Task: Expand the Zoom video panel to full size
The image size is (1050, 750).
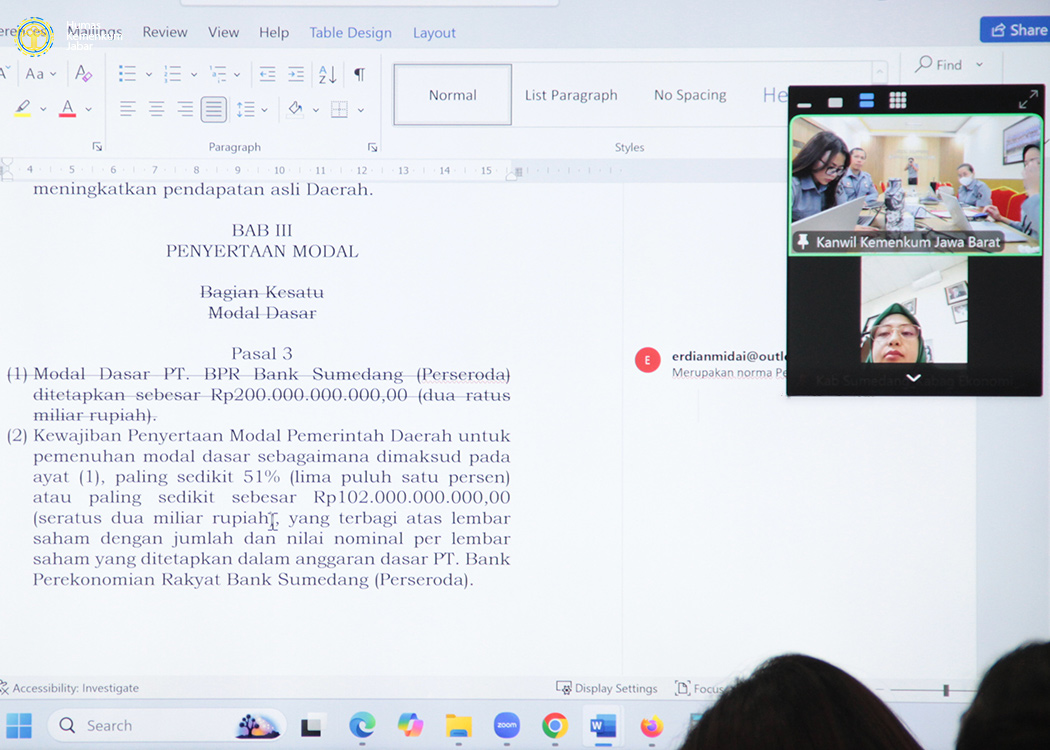Action: 1028,100
